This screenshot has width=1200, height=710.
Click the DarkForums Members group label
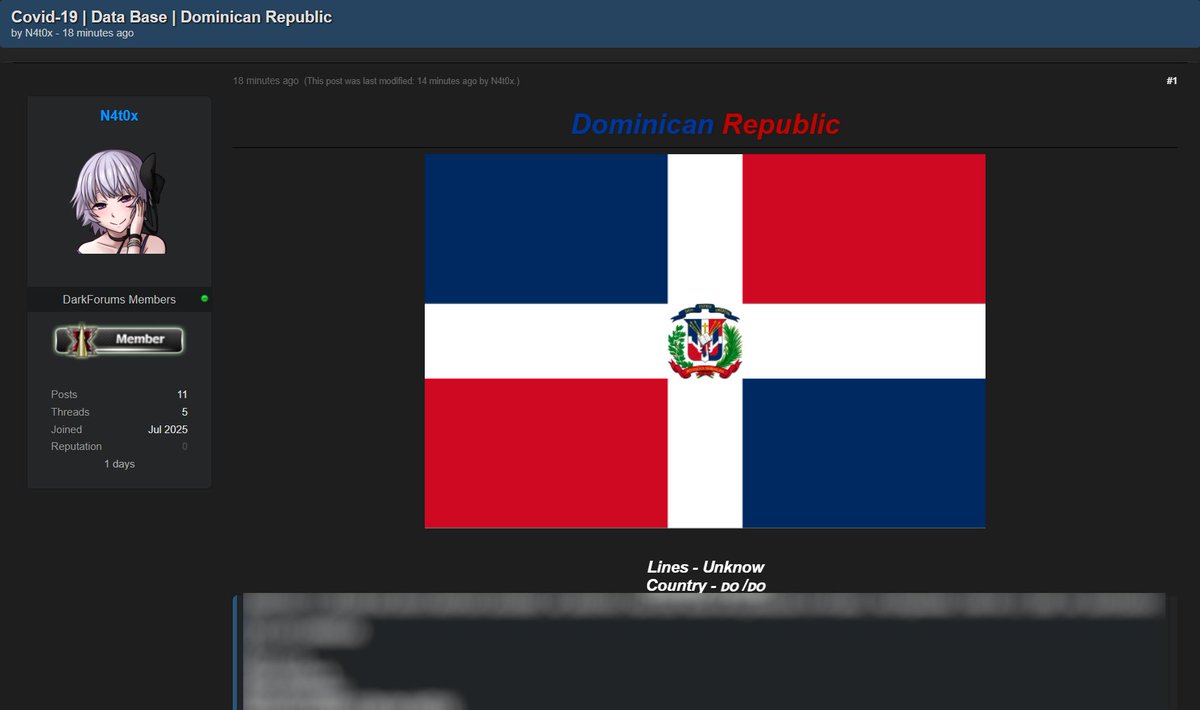coord(119,300)
